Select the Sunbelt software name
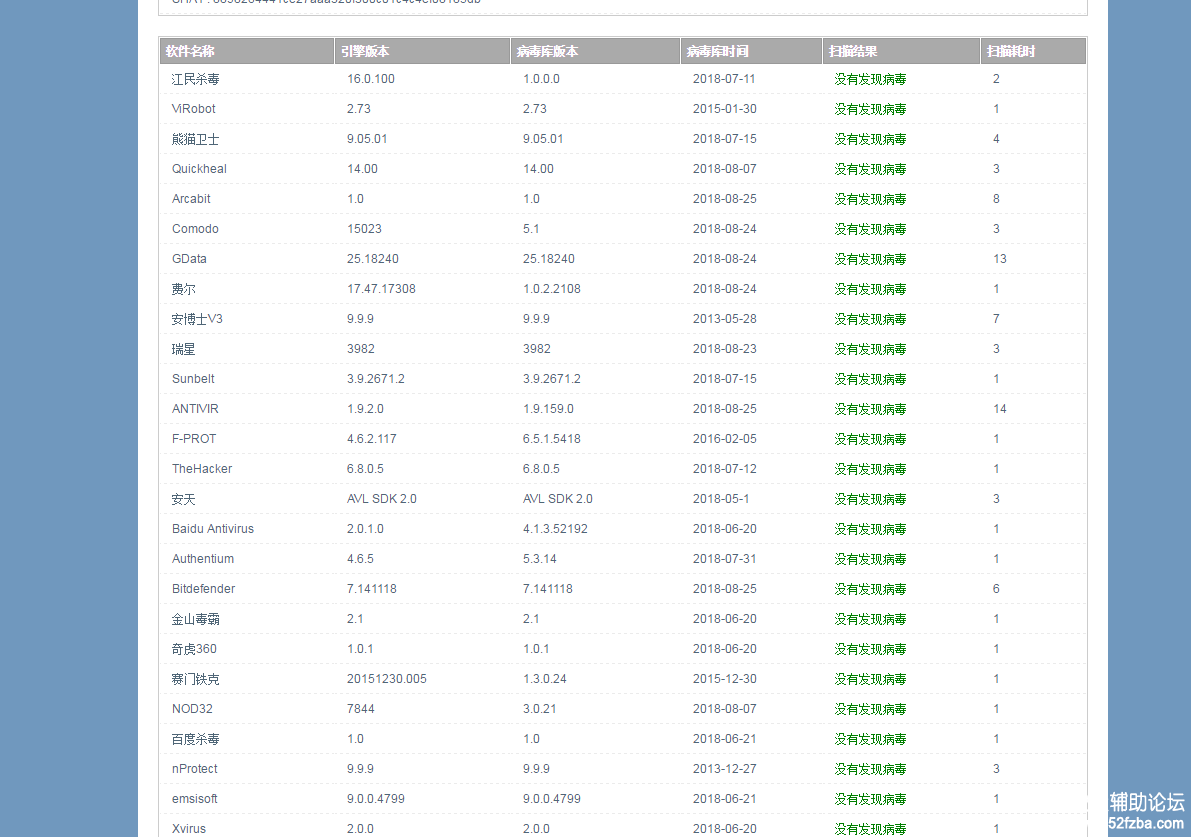The height and width of the screenshot is (837, 1191). (193, 379)
